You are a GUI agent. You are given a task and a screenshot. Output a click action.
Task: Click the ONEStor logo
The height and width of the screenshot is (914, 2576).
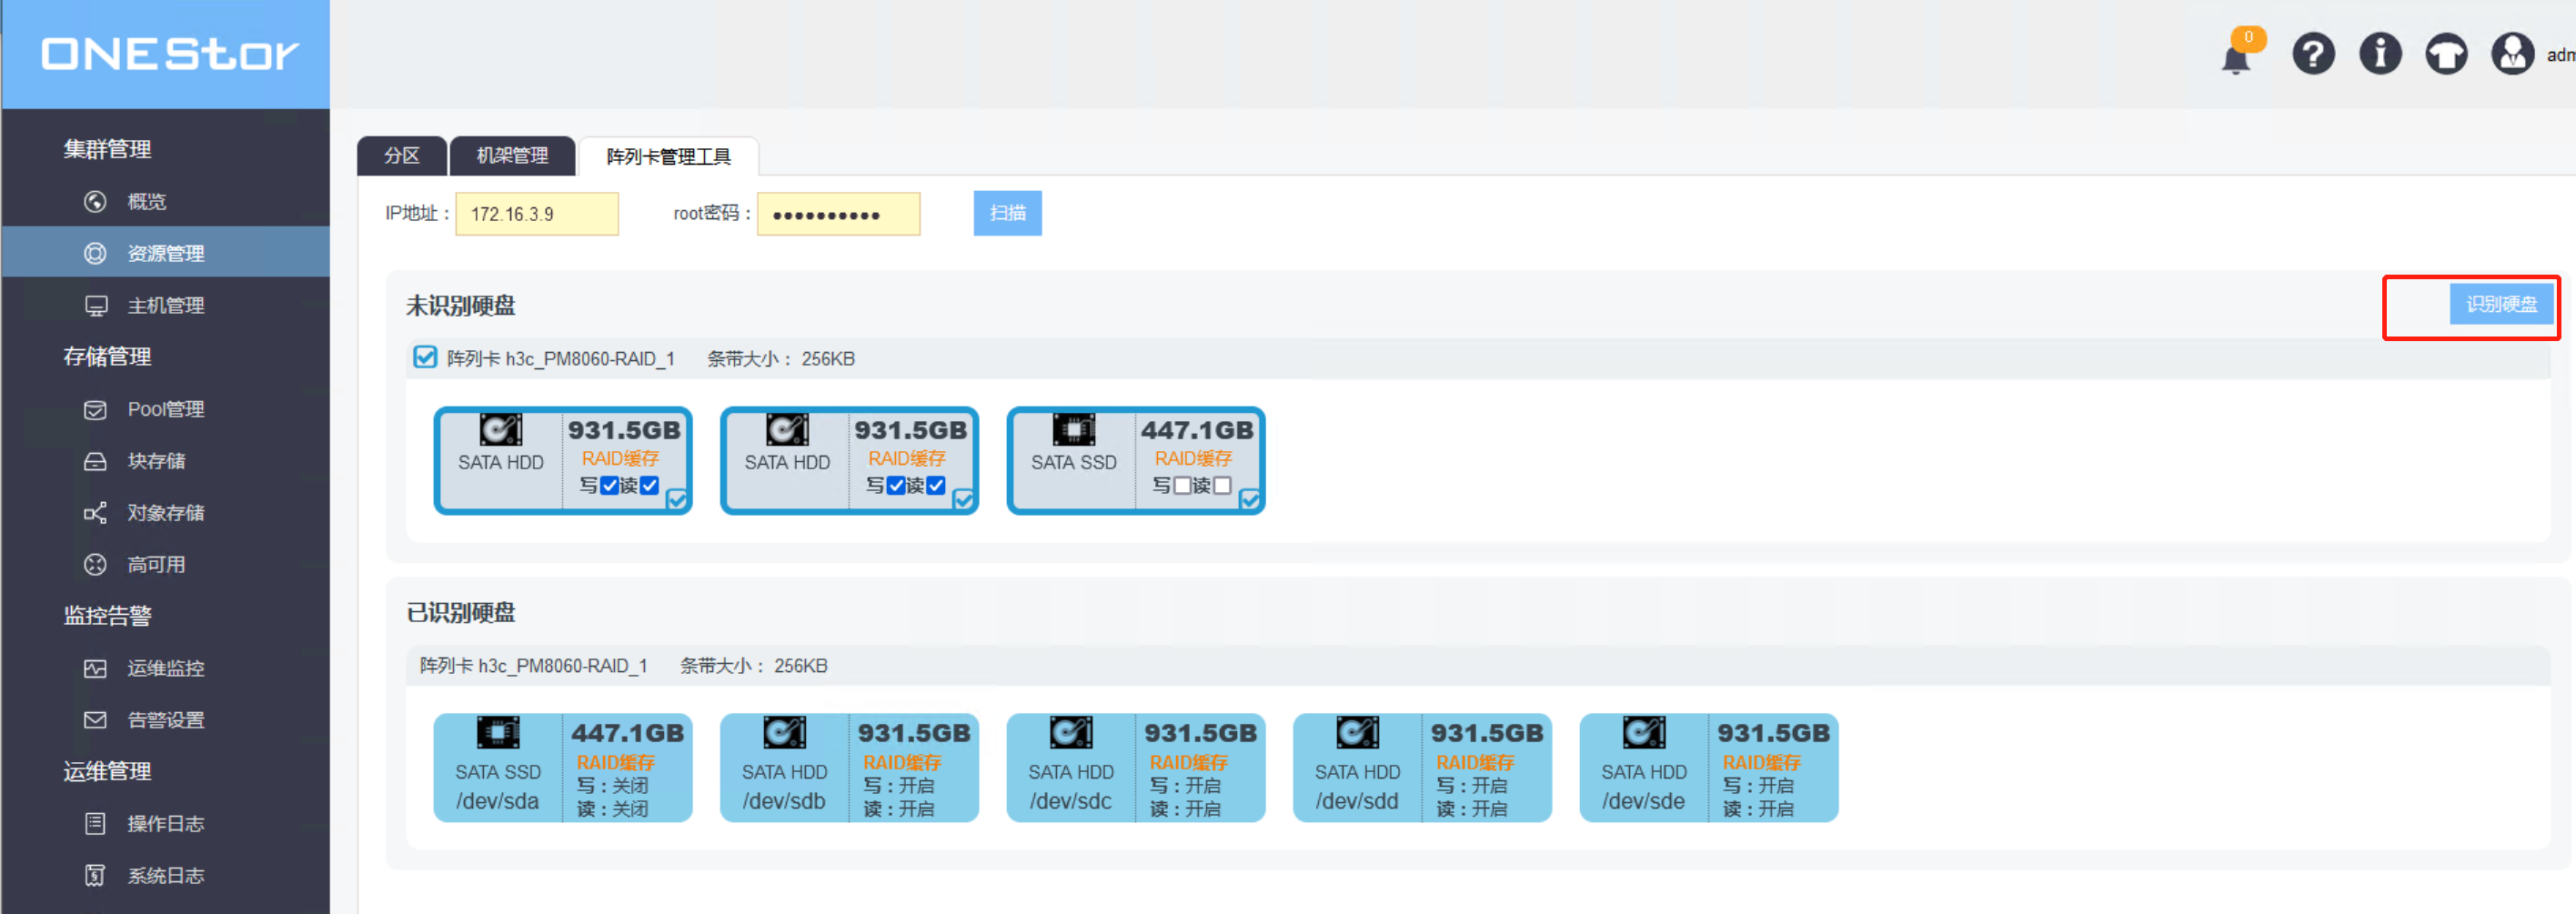pyautogui.click(x=169, y=54)
